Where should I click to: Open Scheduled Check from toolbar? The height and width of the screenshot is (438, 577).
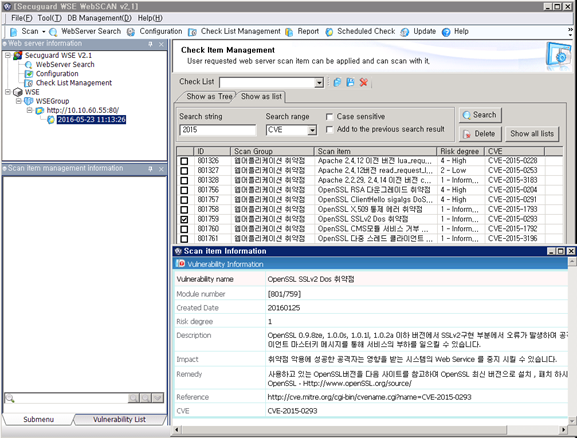point(360,32)
